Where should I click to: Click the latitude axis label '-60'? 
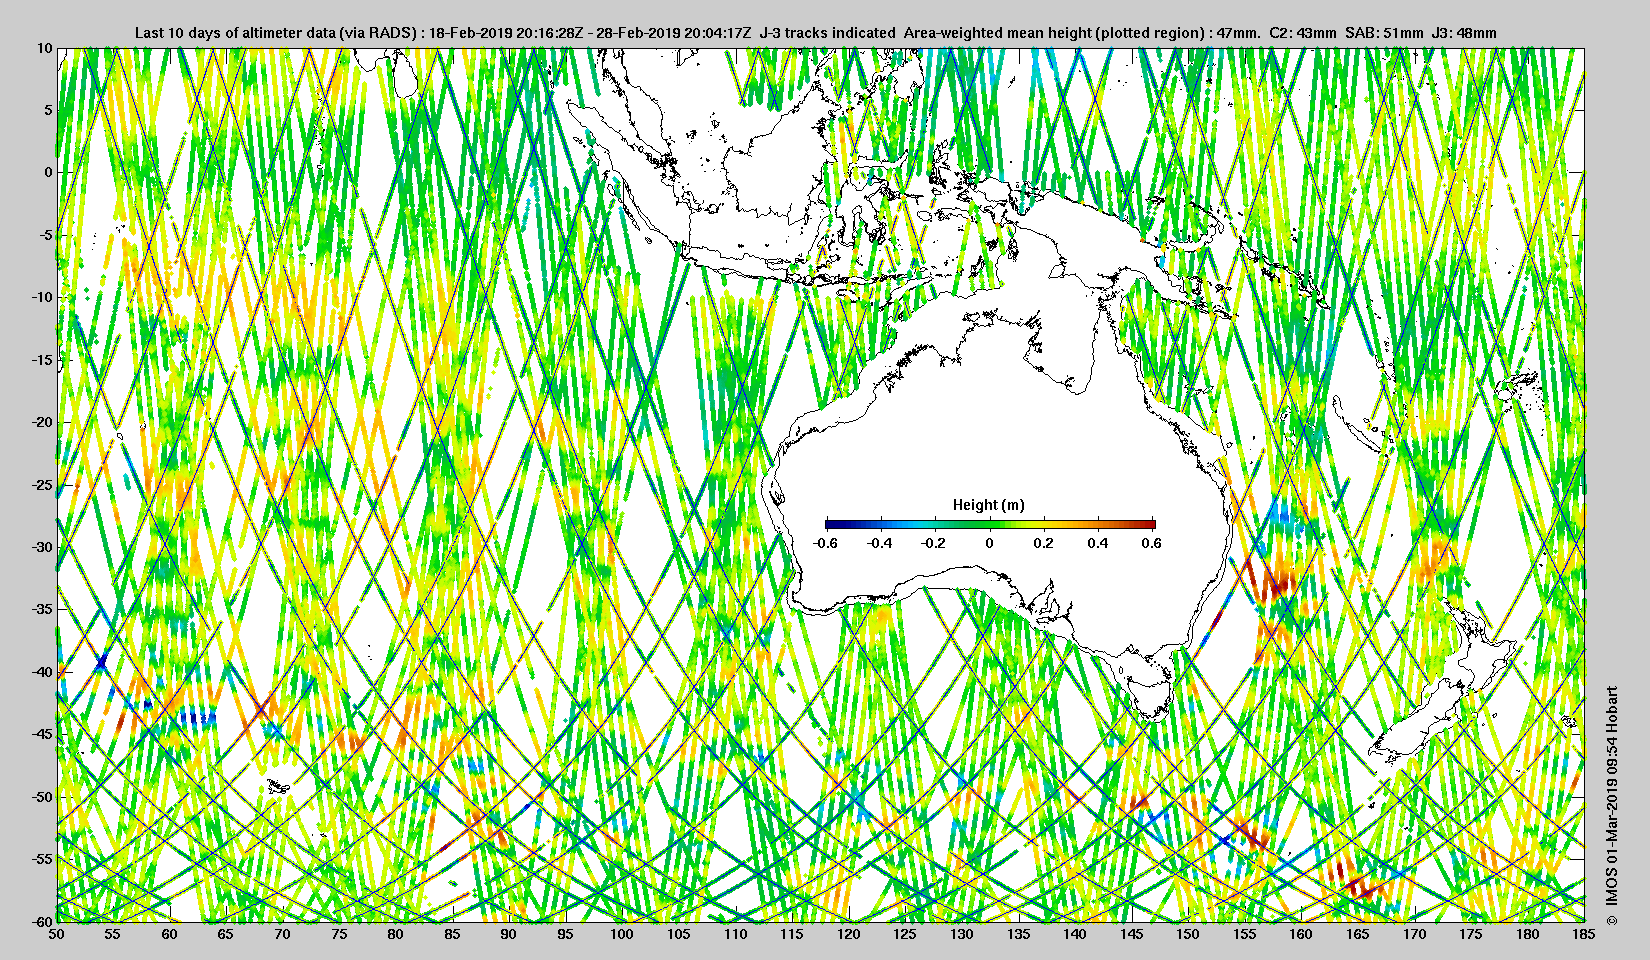coord(42,921)
